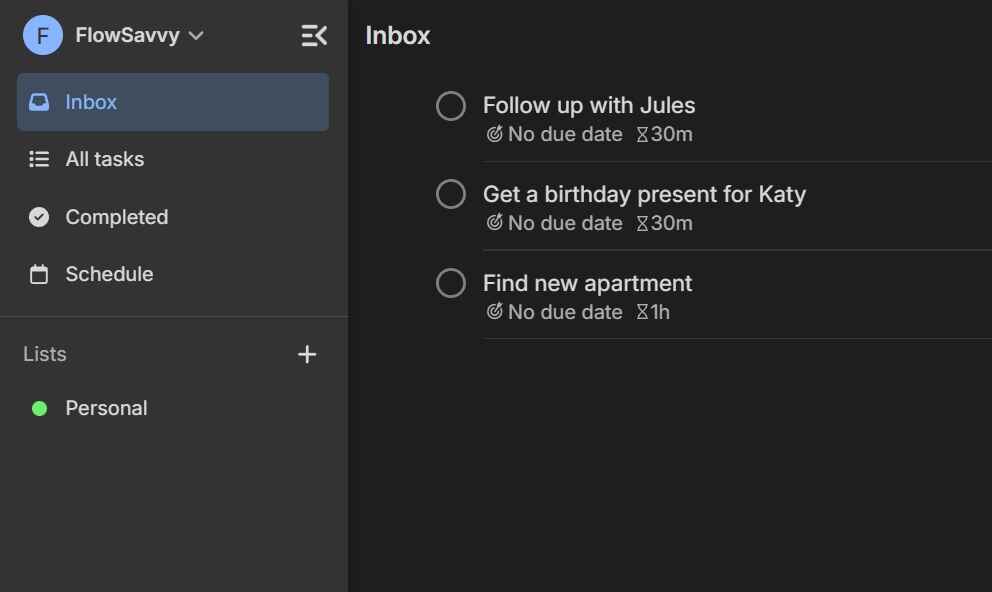Check off Follow up with Jules

(x=450, y=105)
